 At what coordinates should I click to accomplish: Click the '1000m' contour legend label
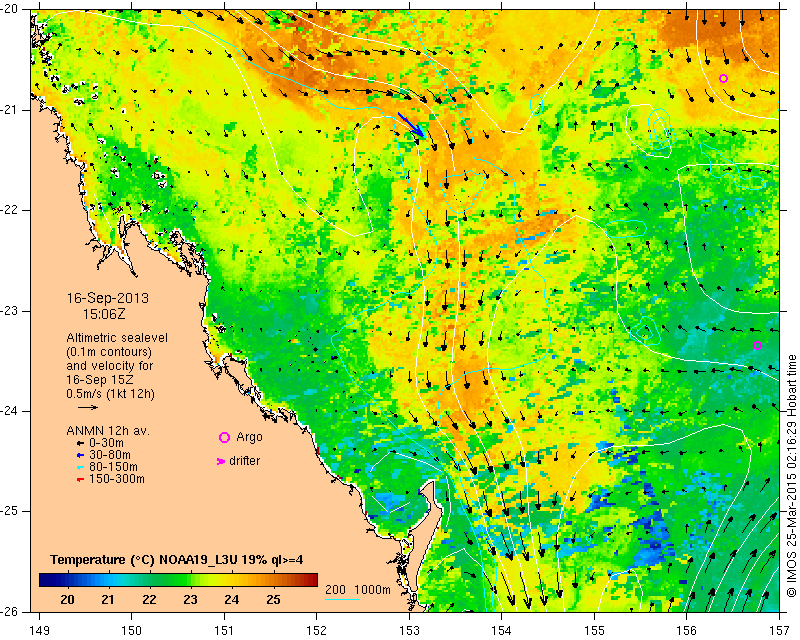click(x=372, y=590)
